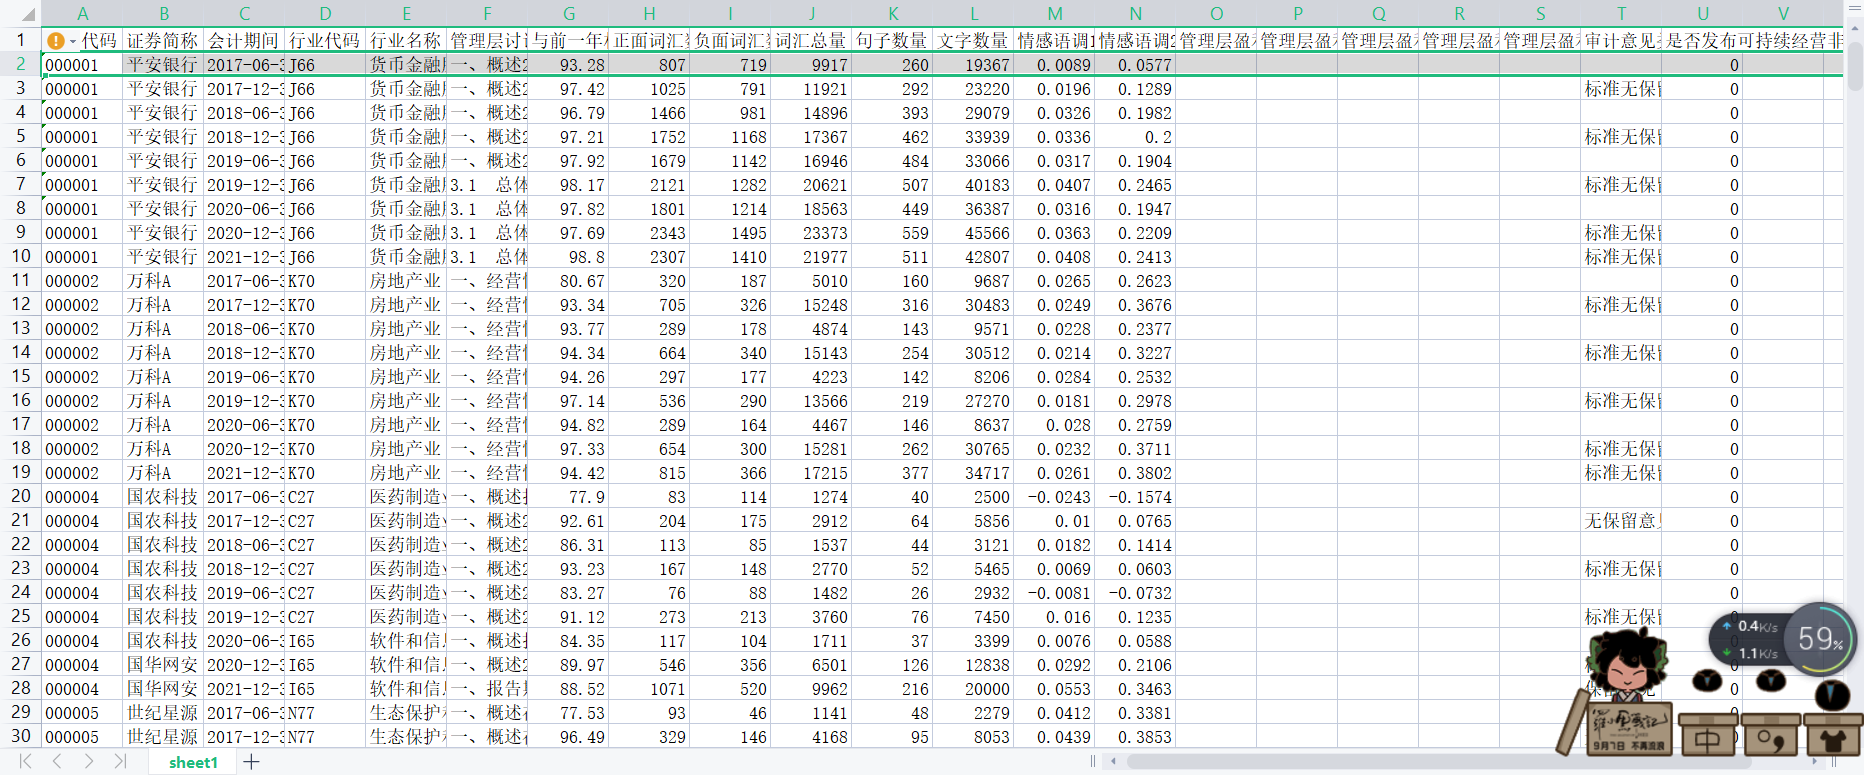Click cell J66 in row 3
Viewport: 1864px width, 775px height.
[326, 89]
